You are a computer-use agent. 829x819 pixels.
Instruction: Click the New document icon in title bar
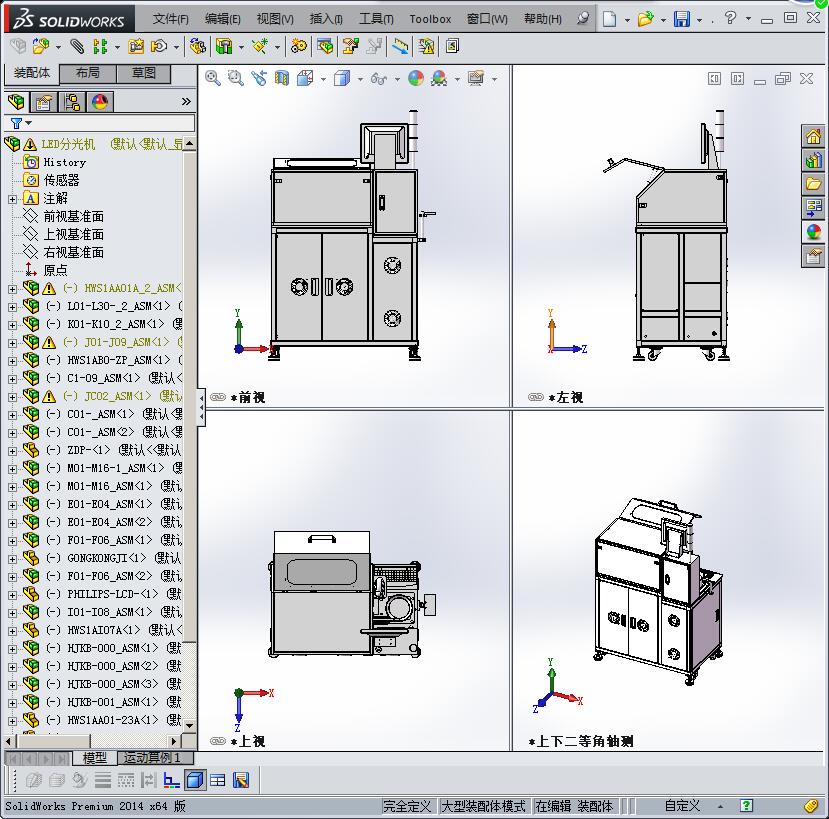pyautogui.click(x=610, y=19)
